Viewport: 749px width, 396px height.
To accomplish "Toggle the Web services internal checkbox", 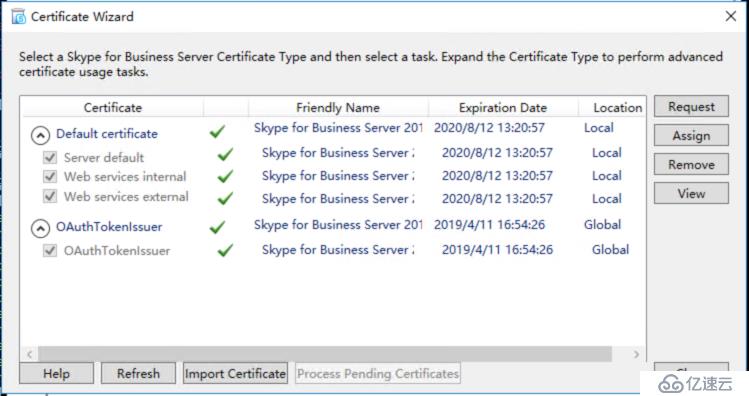I will pyautogui.click(x=50, y=176).
